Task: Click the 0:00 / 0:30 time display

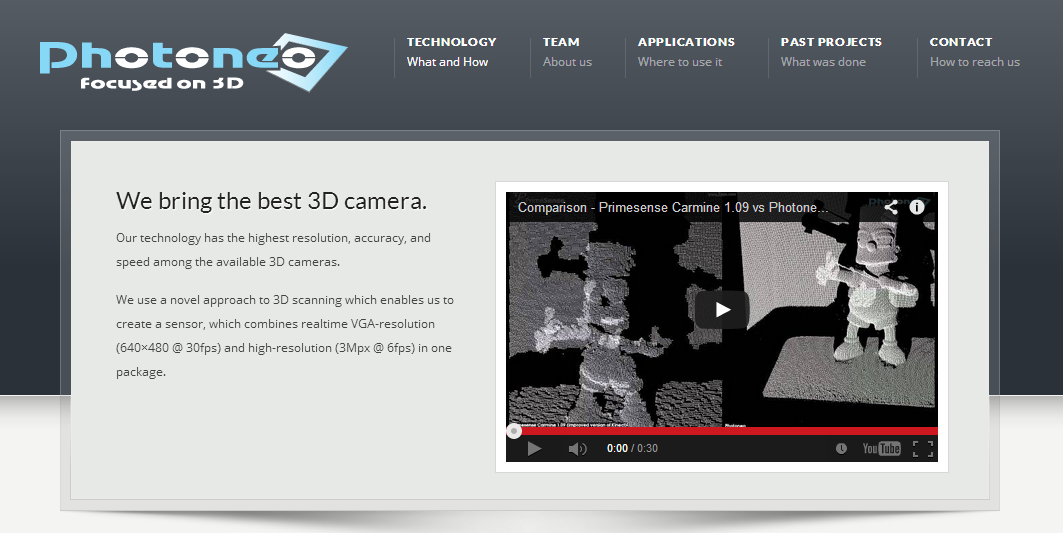Action: 632,449
